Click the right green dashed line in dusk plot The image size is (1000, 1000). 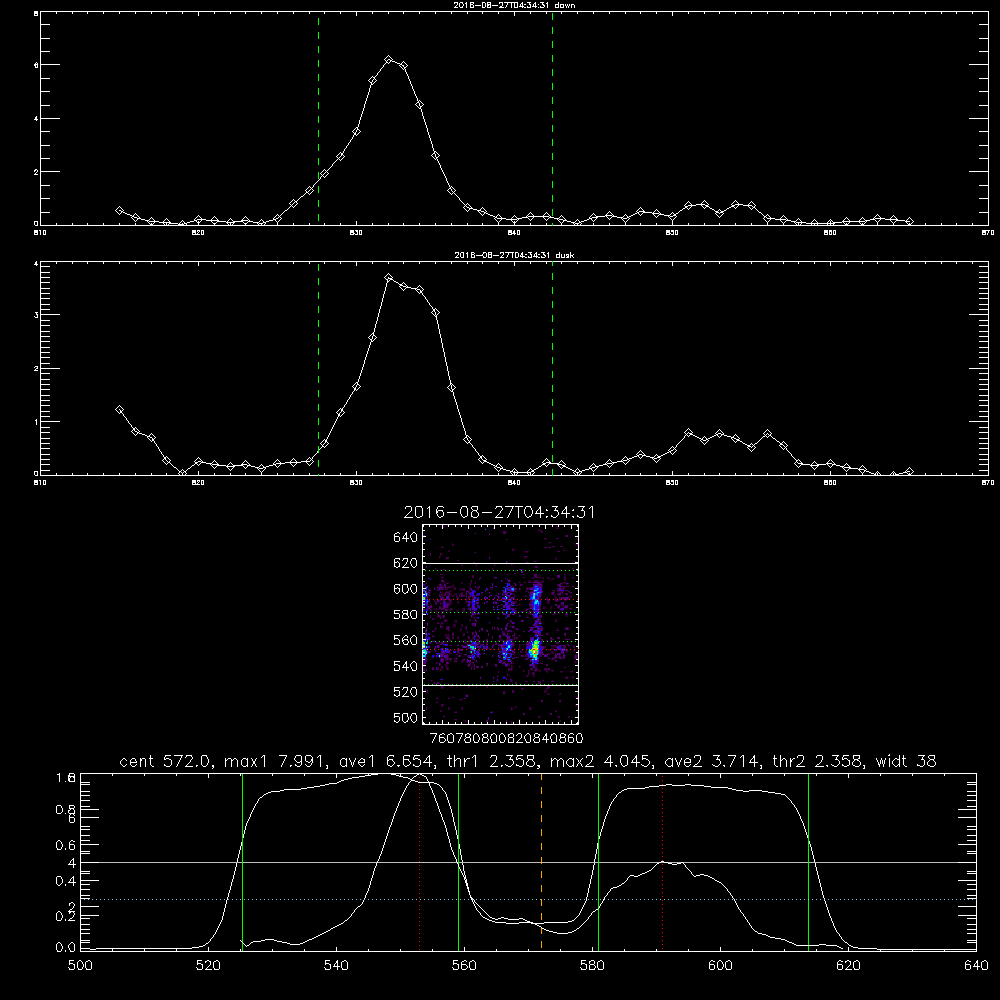coord(552,369)
